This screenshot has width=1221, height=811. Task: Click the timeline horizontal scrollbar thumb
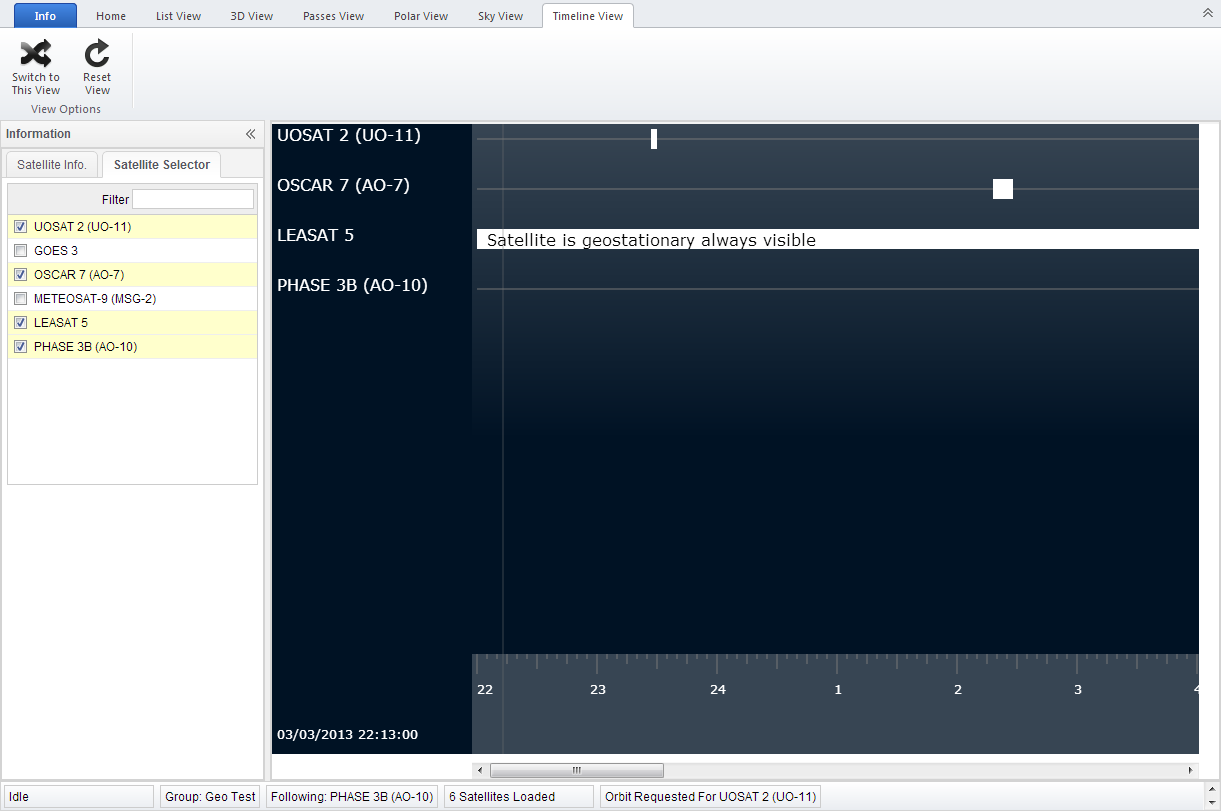pyautogui.click(x=577, y=770)
